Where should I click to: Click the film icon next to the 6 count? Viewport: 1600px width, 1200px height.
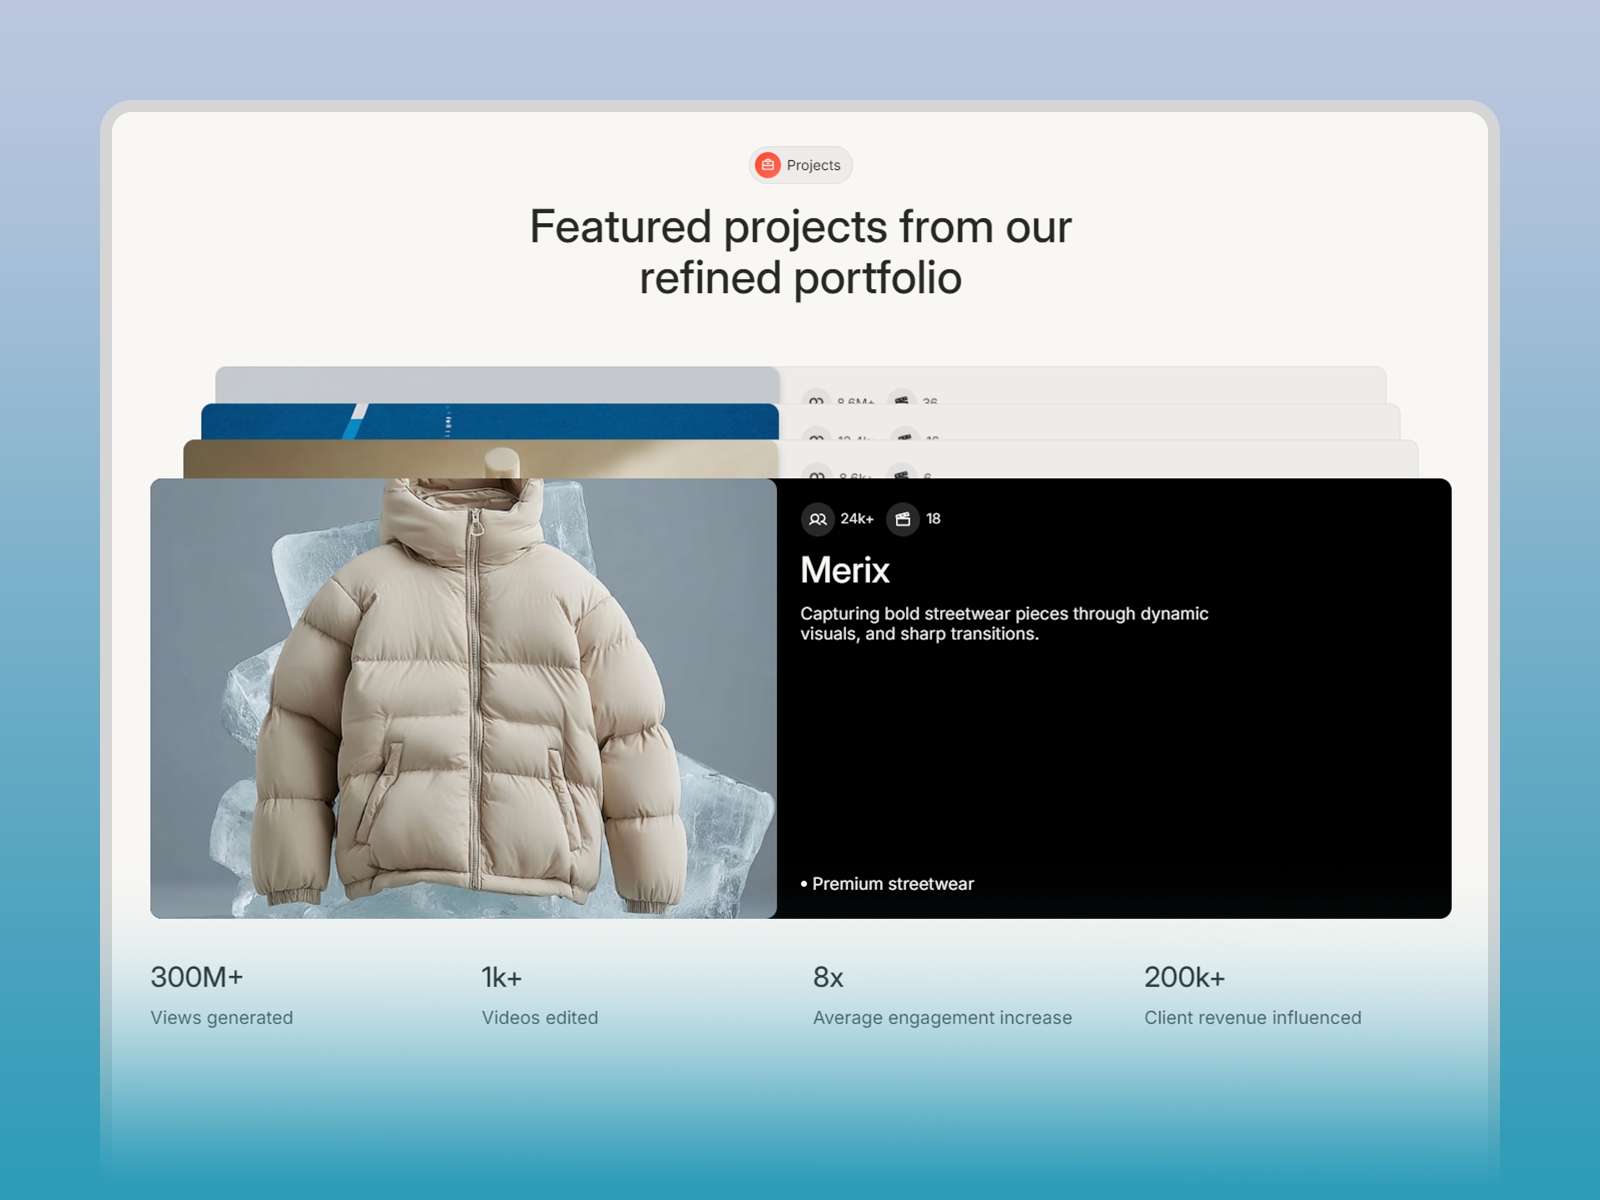tap(900, 474)
